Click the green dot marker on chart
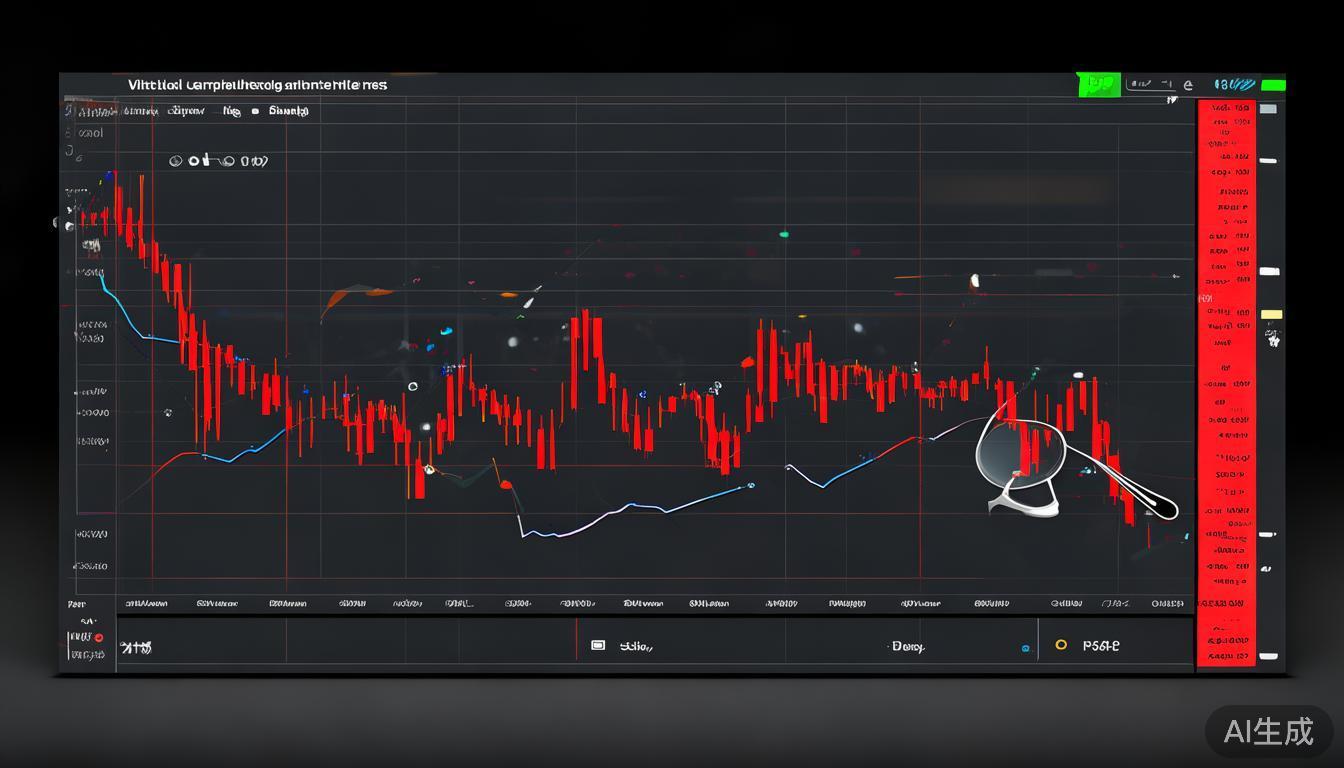Viewport: 1344px width, 768px height. 784,234
